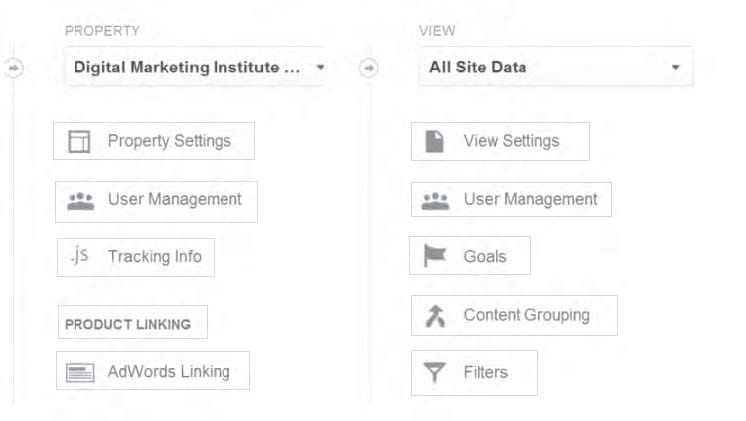Select Content Grouping option
Viewport: 746px width, 421px height.
point(514,315)
